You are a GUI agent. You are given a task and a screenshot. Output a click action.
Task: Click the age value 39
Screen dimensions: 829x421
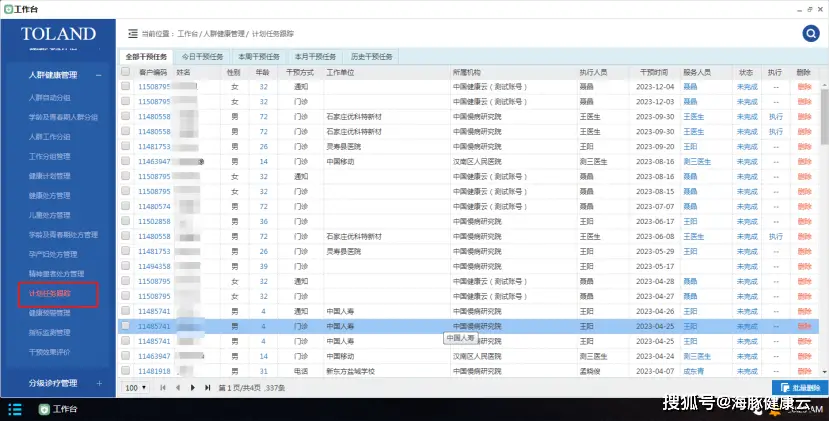click(264, 267)
